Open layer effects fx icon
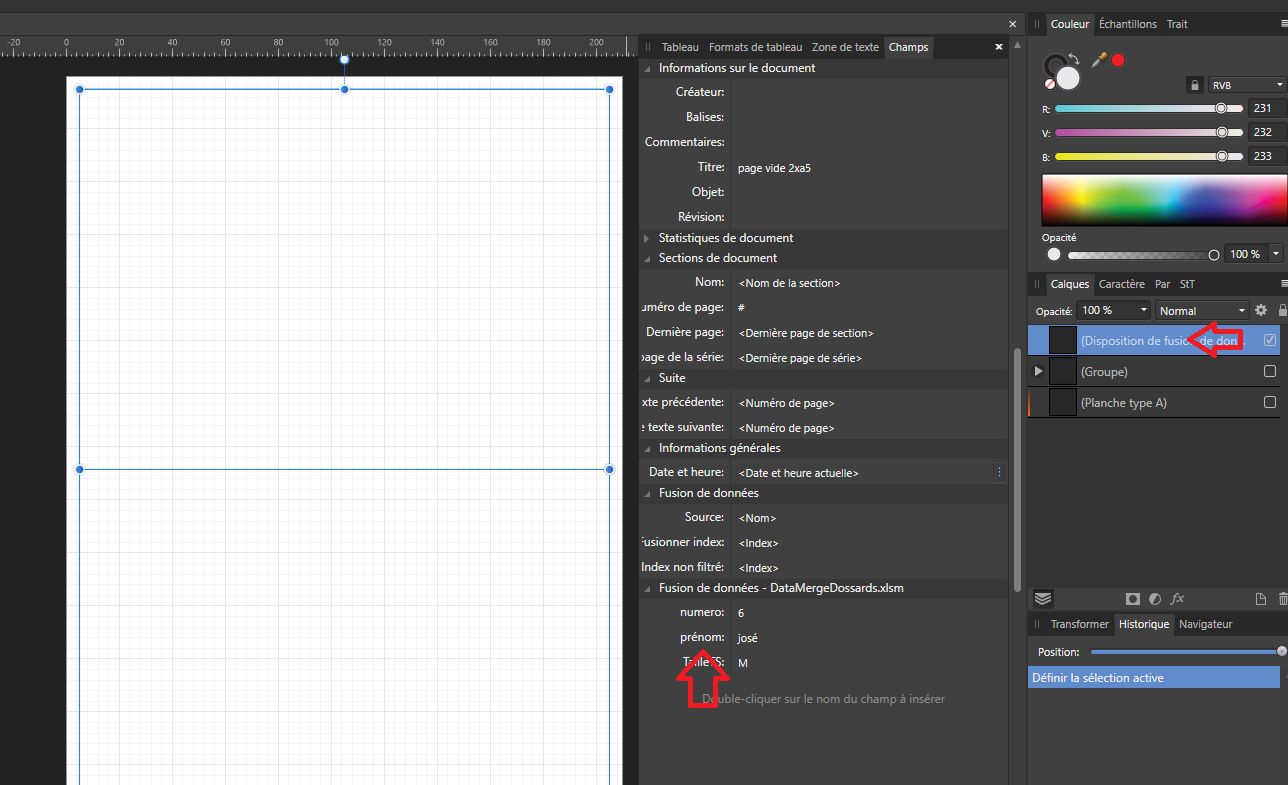The image size is (1288, 785). 1177,599
